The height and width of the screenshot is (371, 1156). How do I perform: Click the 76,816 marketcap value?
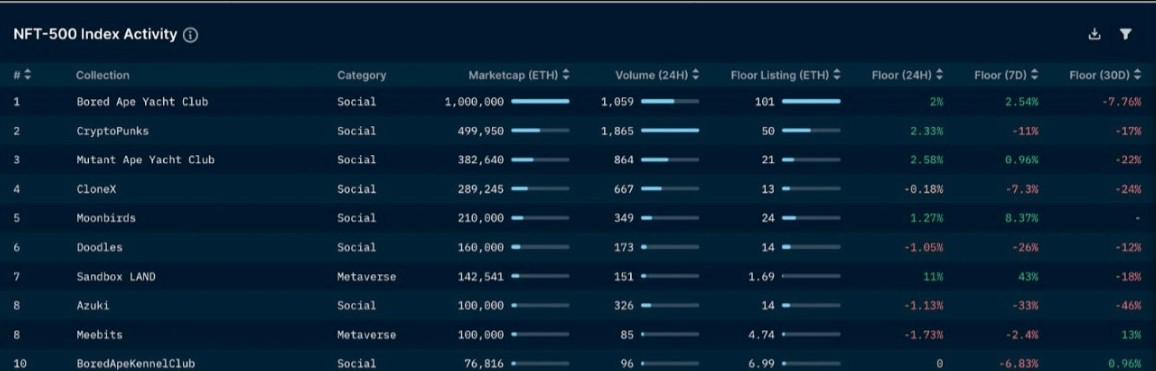pos(484,364)
